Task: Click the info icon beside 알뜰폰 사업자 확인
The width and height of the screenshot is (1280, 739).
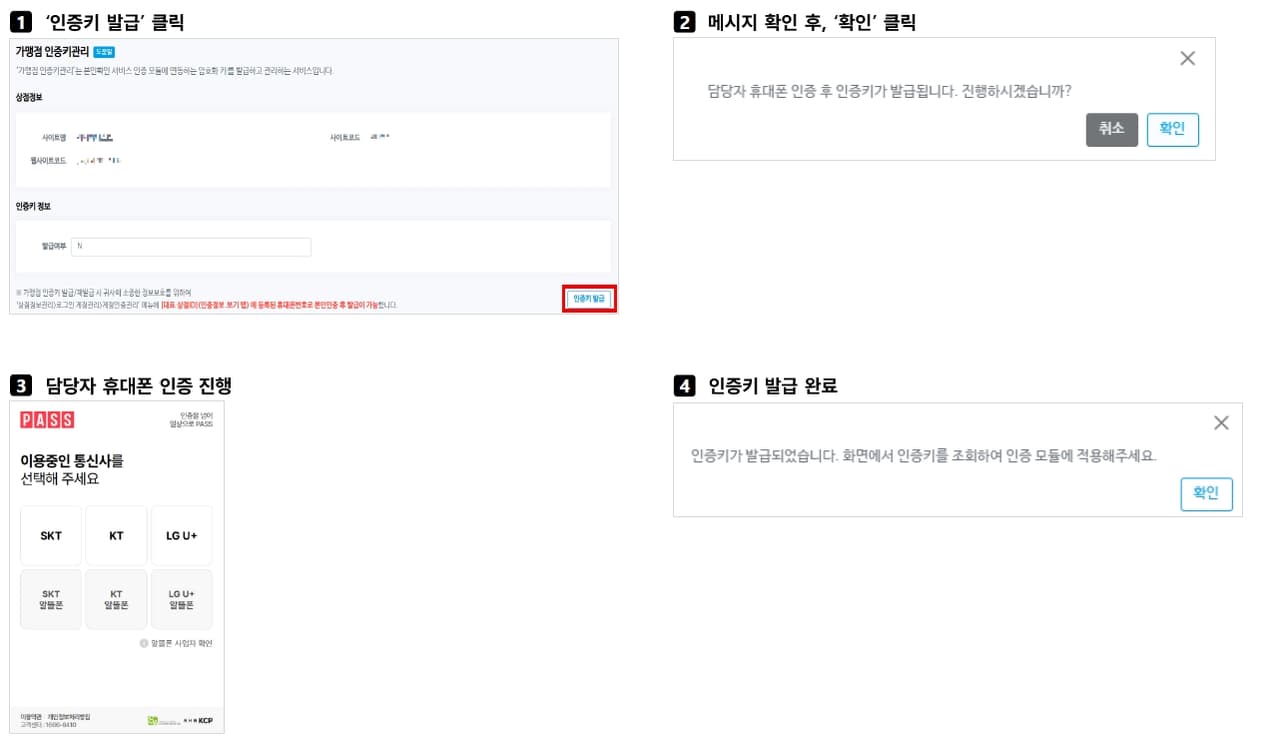Action: coord(144,643)
